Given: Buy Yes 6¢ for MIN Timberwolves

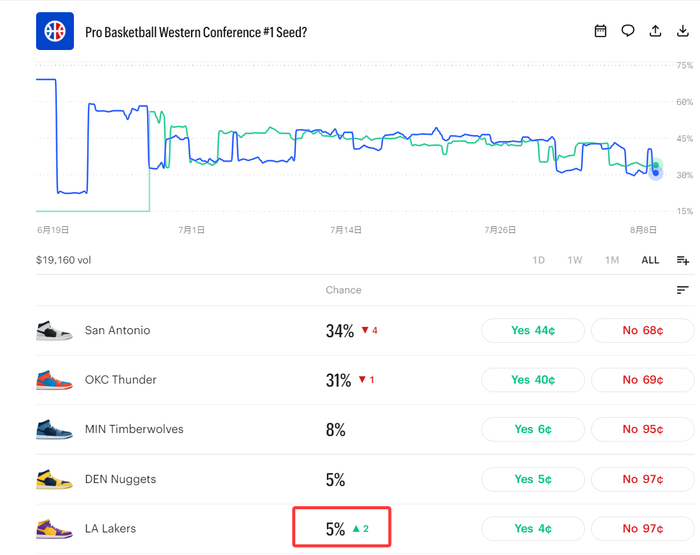Looking at the screenshot, I should 533,429.
